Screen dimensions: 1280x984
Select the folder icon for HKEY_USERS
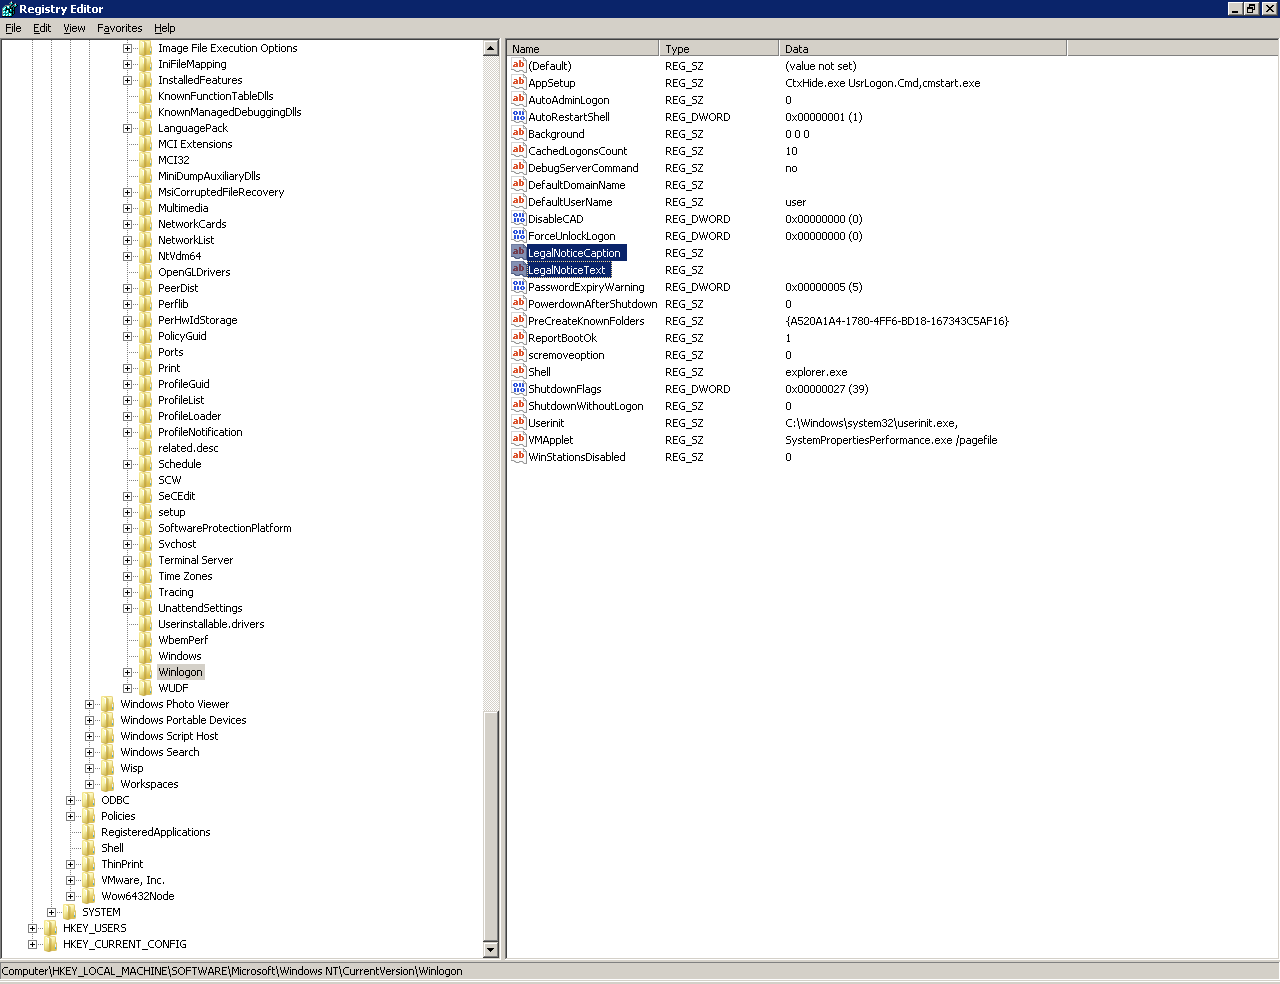[x=51, y=928]
